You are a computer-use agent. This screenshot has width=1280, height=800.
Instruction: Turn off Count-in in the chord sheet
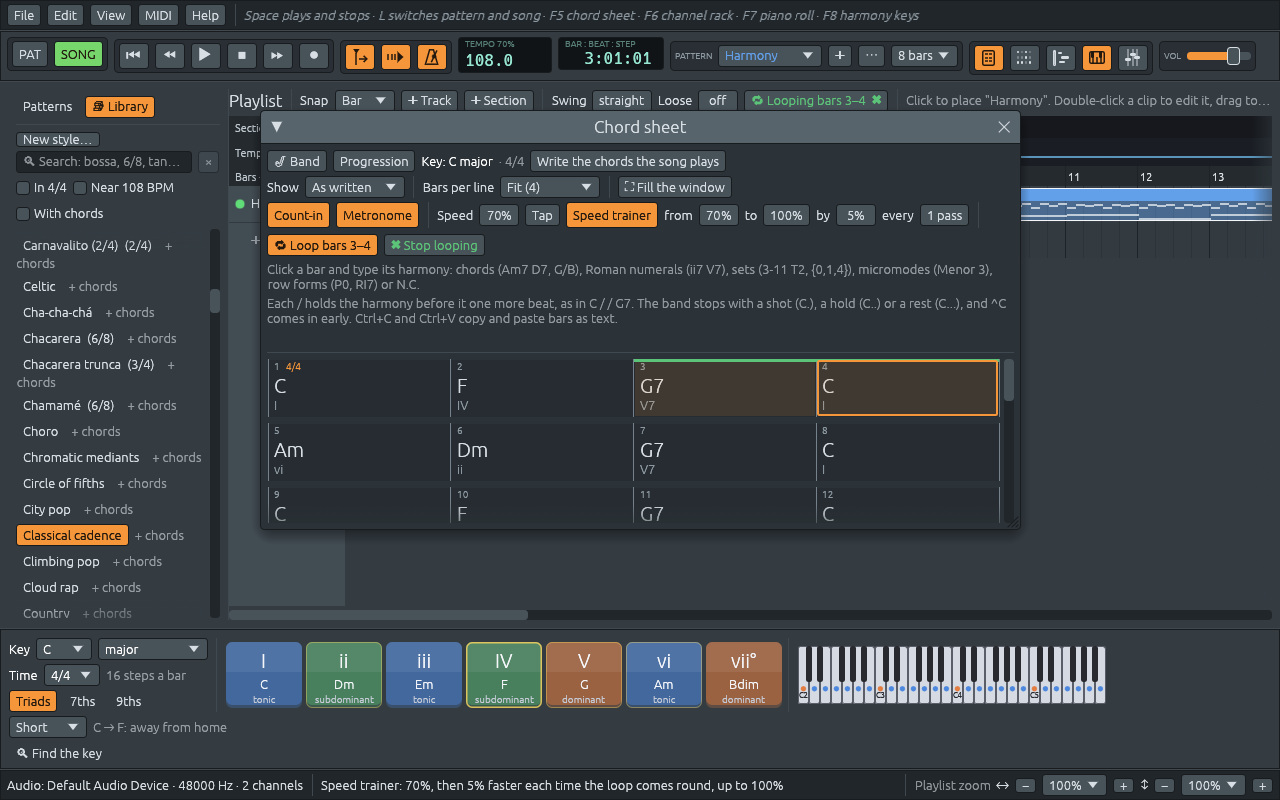coord(298,215)
